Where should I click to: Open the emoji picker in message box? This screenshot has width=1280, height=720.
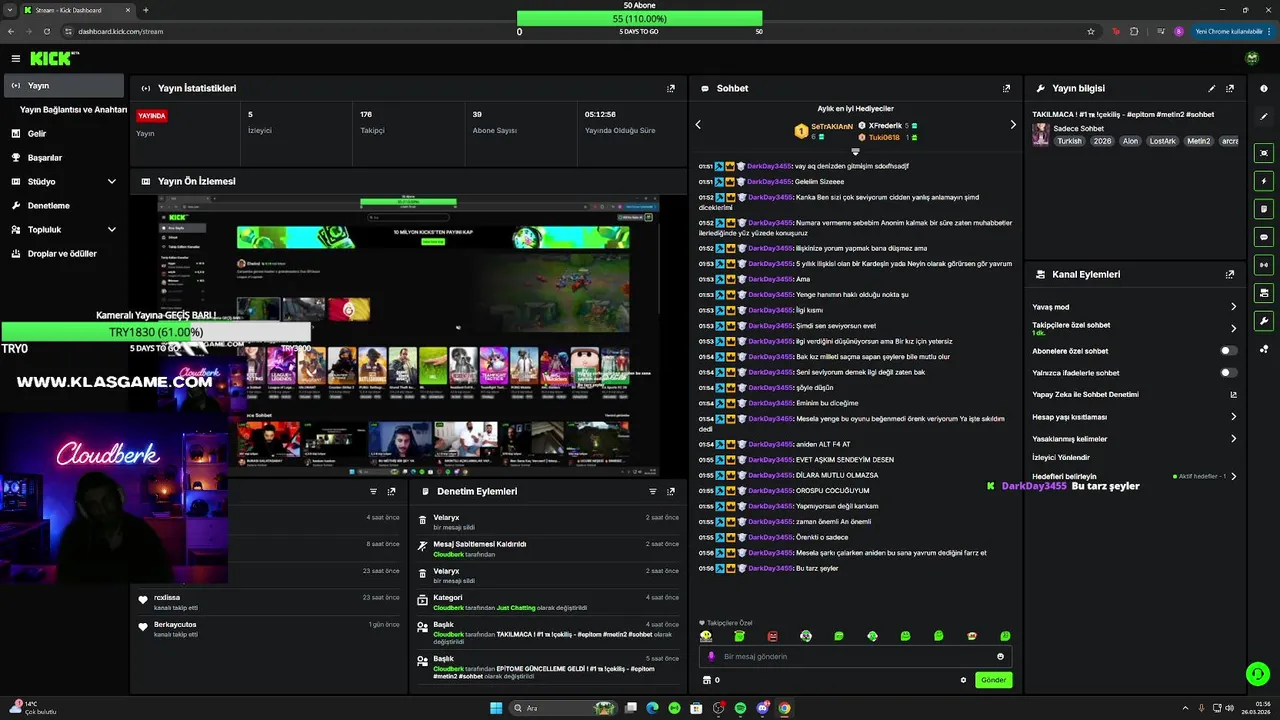1000,656
